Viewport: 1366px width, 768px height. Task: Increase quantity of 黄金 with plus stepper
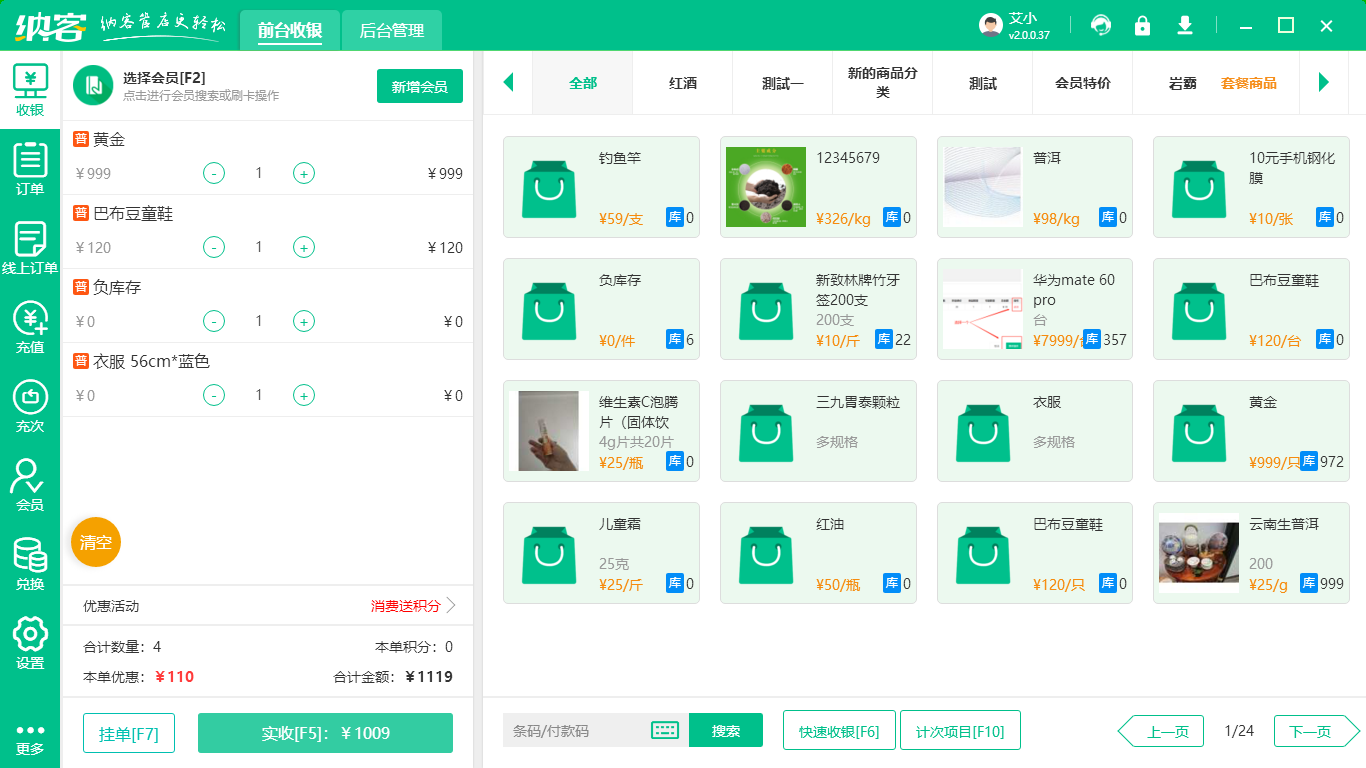pyautogui.click(x=303, y=173)
